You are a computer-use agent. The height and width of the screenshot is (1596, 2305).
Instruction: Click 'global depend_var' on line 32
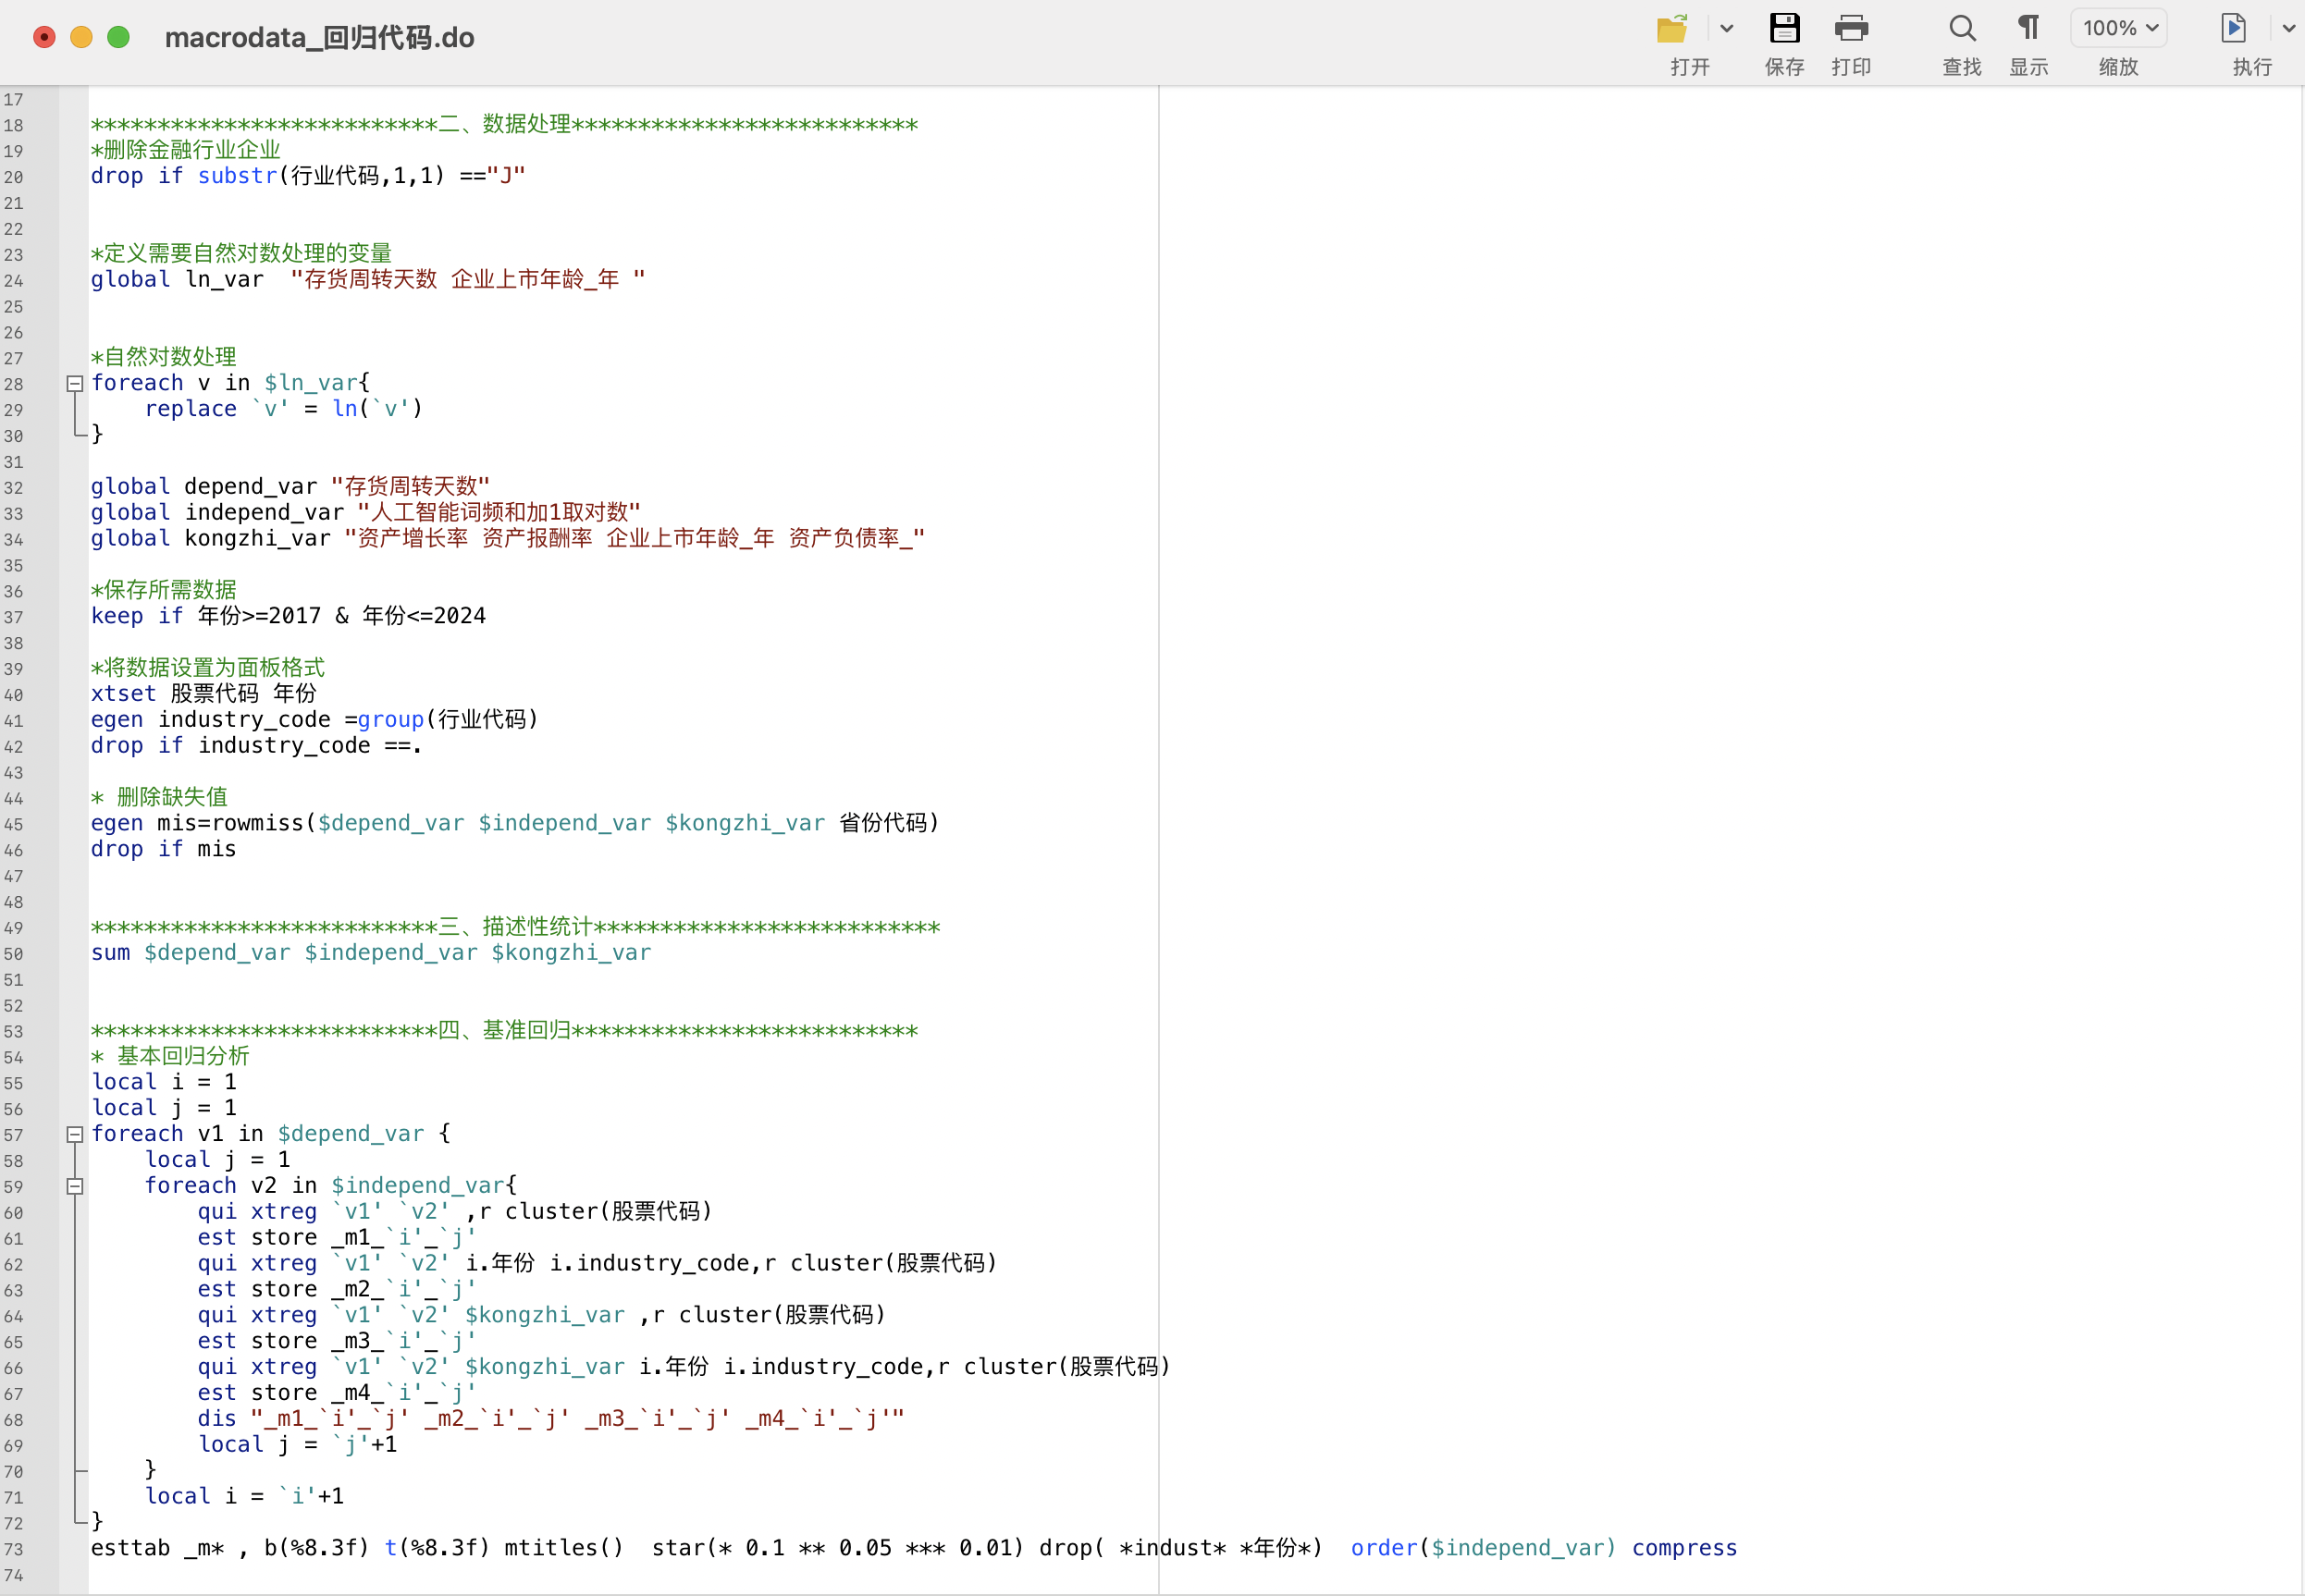click(x=290, y=486)
